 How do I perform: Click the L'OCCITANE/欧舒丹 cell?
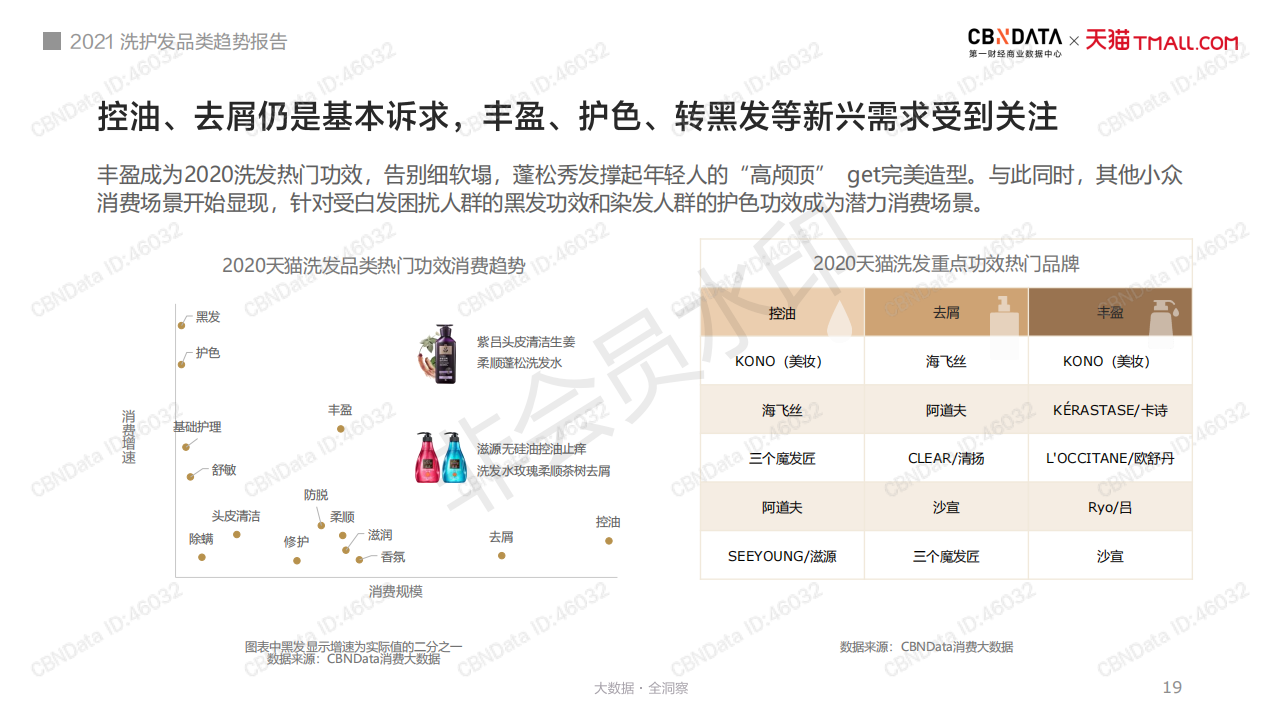pyautogui.click(x=1110, y=458)
